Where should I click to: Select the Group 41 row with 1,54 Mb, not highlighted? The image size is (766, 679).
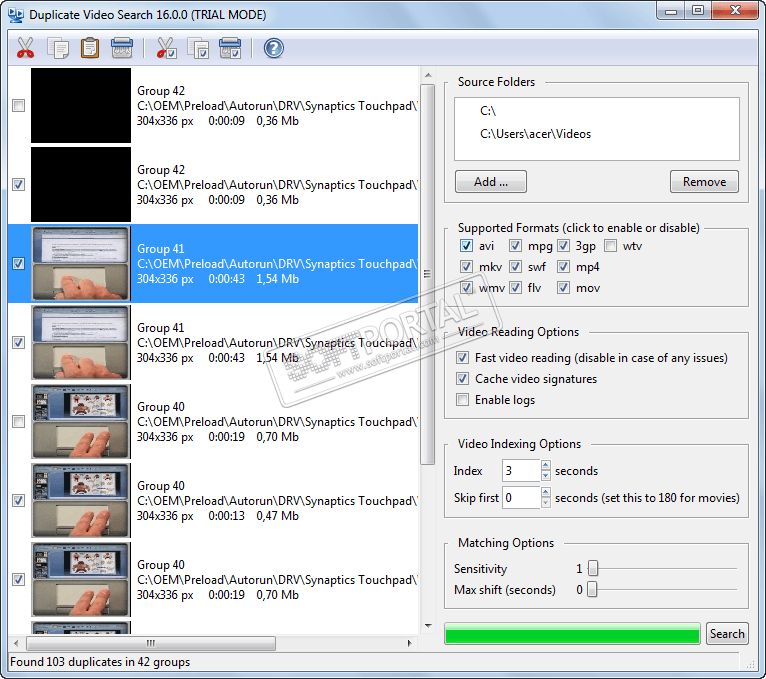pos(213,342)
